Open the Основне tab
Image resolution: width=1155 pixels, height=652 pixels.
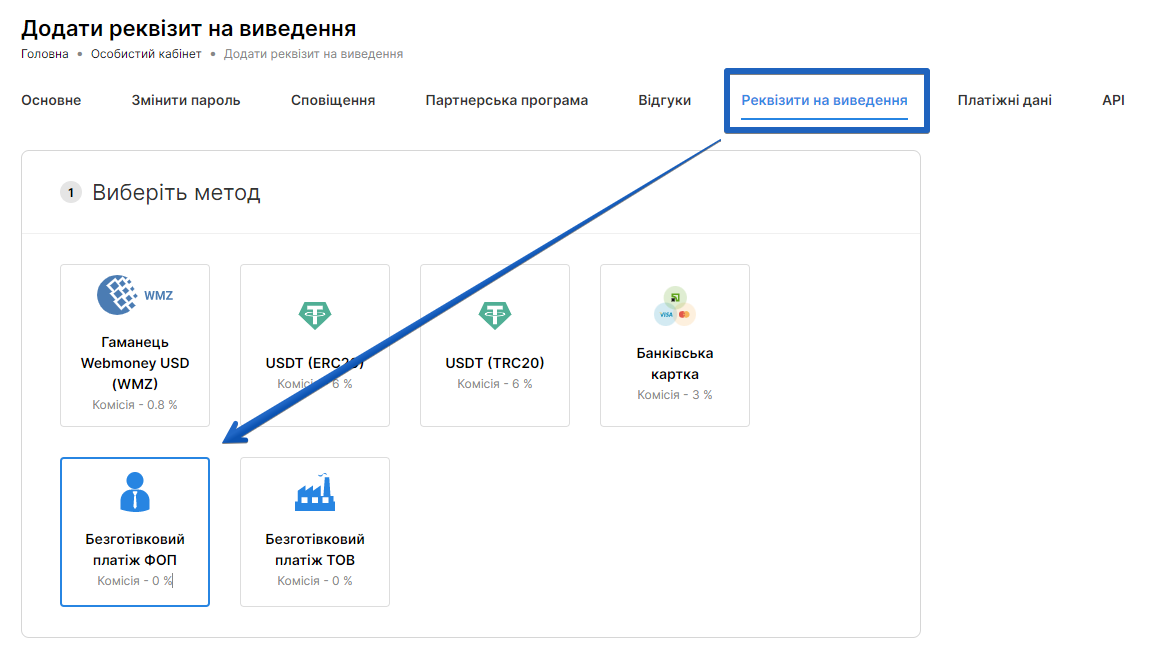(x=51, y=100)
